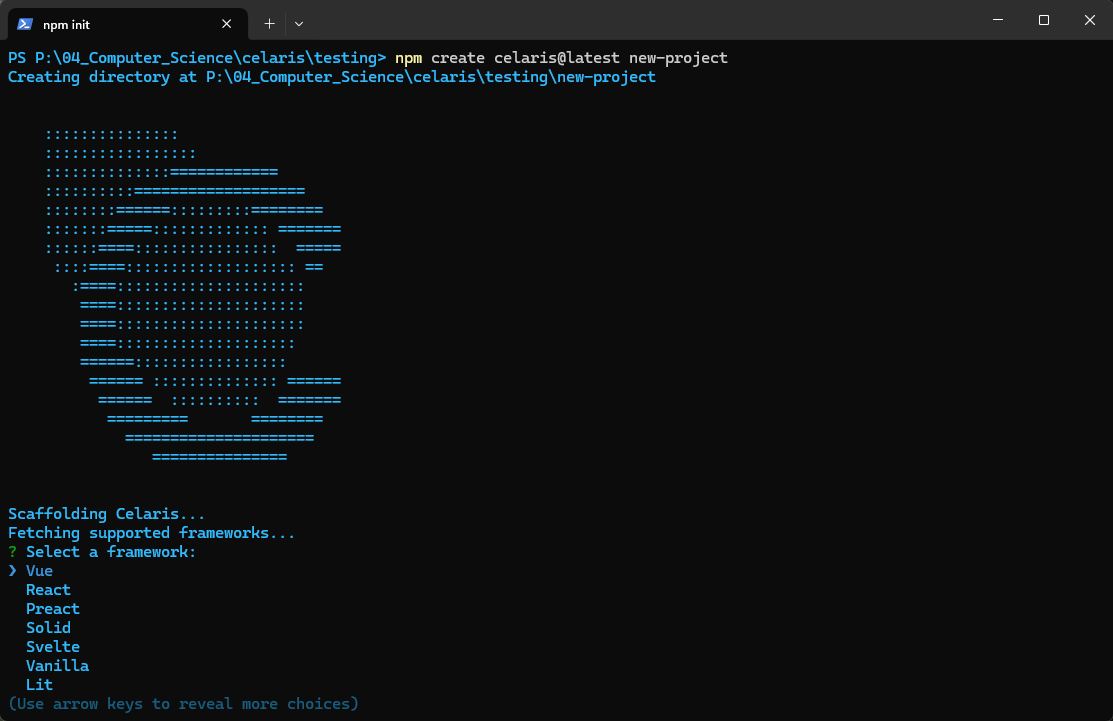Click the npm create celaris@latest command text

560,57
